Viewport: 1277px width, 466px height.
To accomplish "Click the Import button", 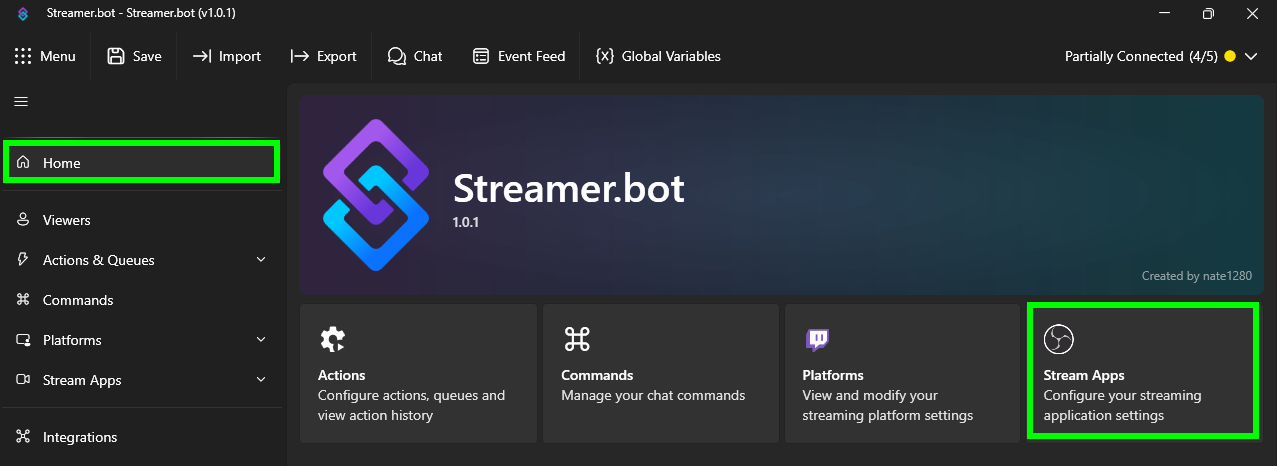I will tap(227, 56).
